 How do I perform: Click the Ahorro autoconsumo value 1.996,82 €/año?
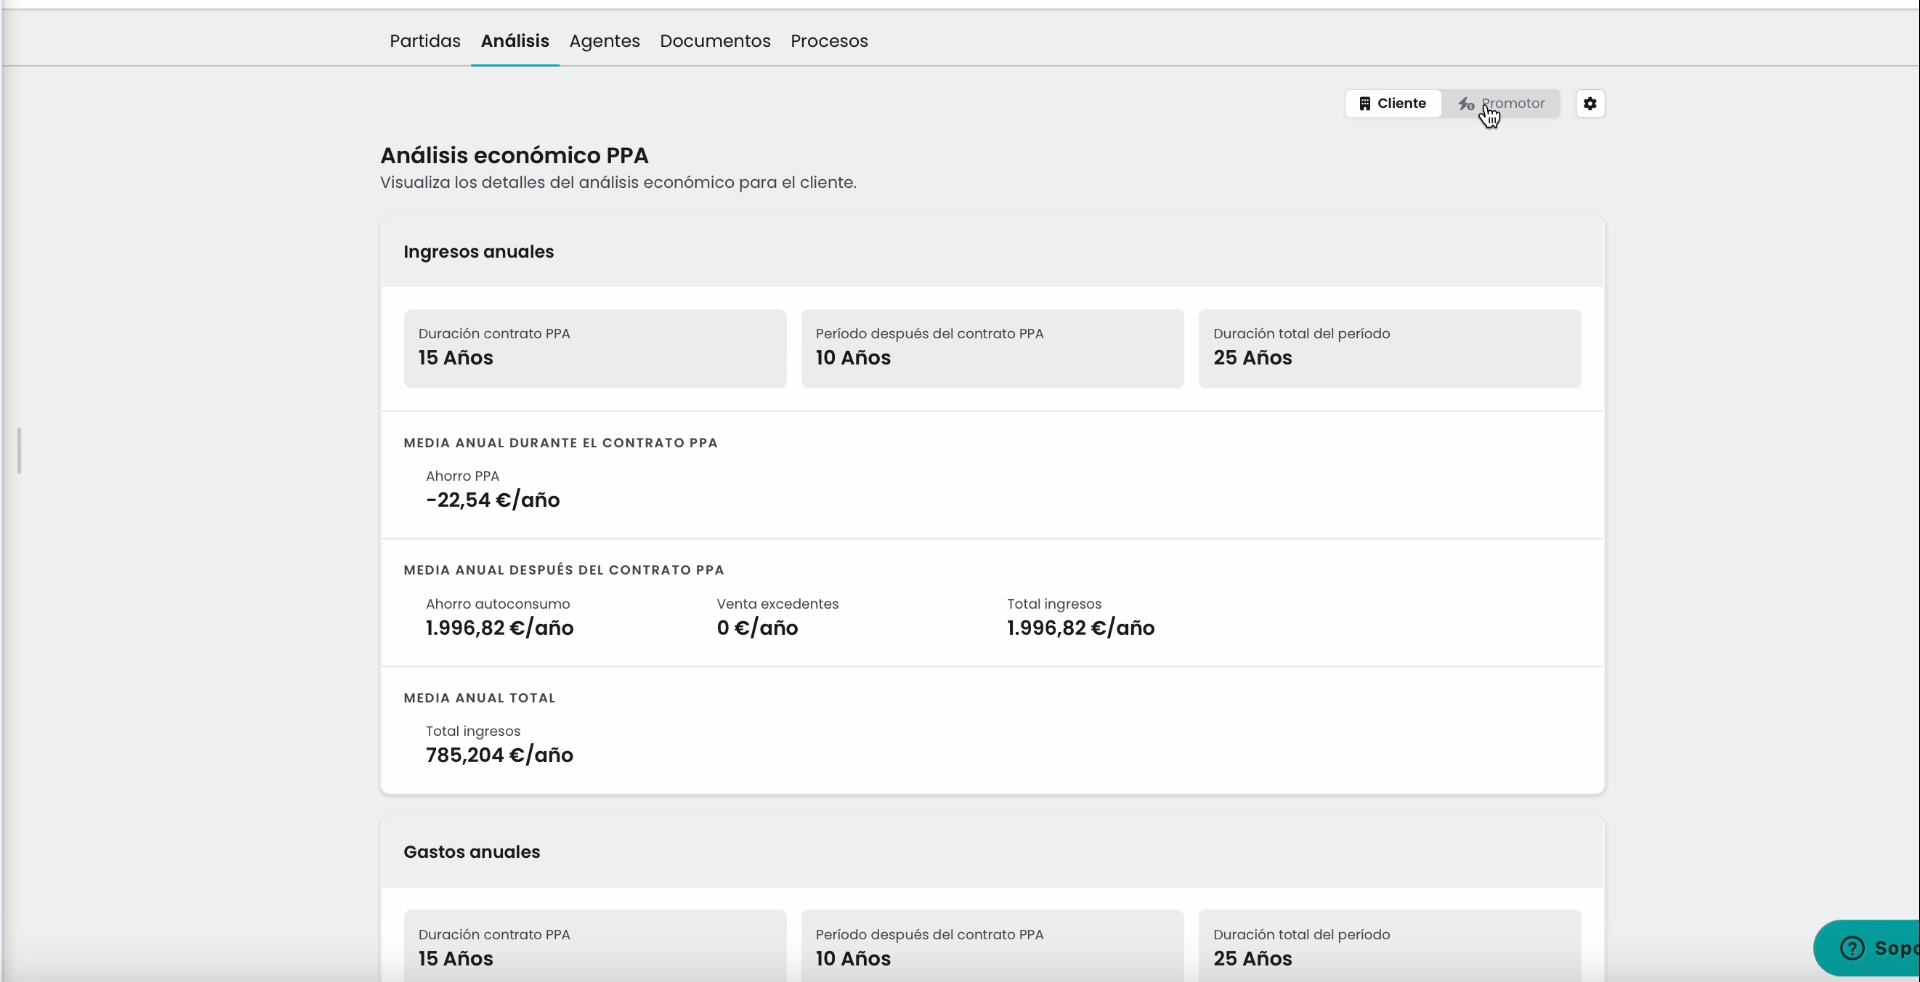[500, 628]
